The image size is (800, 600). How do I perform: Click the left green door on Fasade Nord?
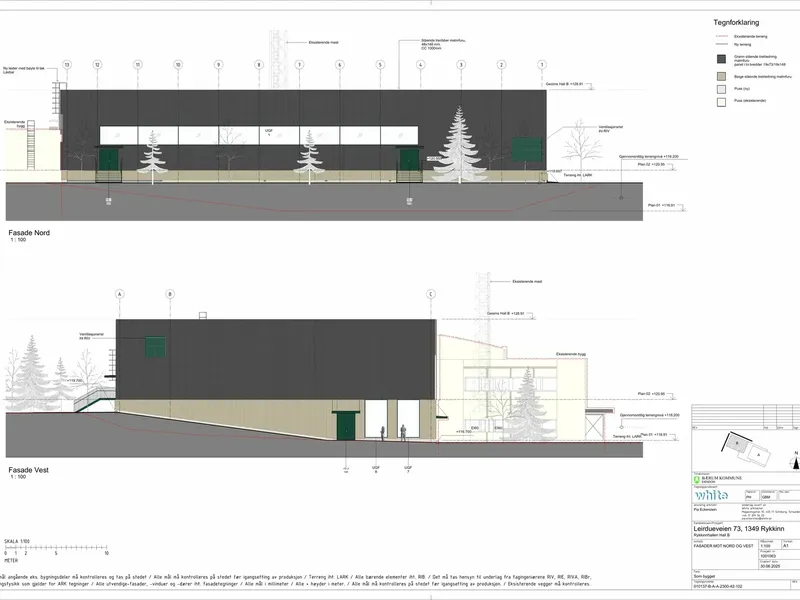pyautogui.click(x=108, y=160)
